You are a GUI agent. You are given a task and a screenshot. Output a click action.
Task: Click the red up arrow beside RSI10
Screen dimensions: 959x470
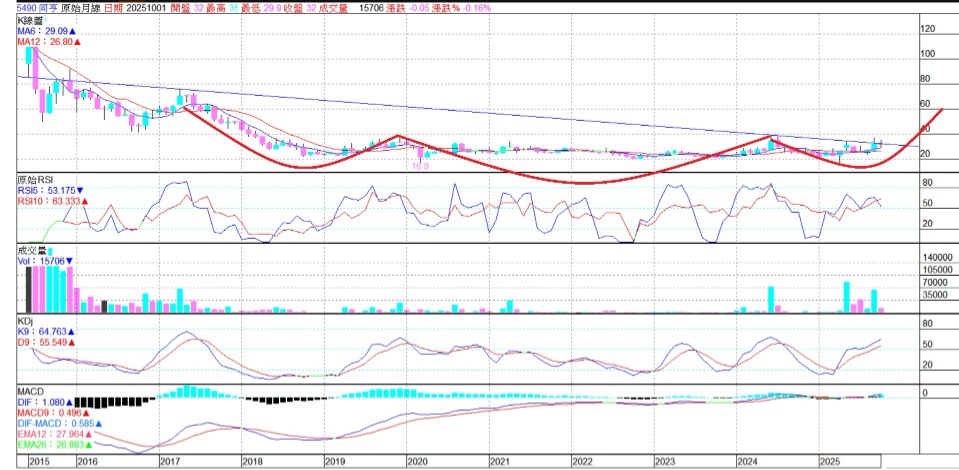[x=86, y=201]
